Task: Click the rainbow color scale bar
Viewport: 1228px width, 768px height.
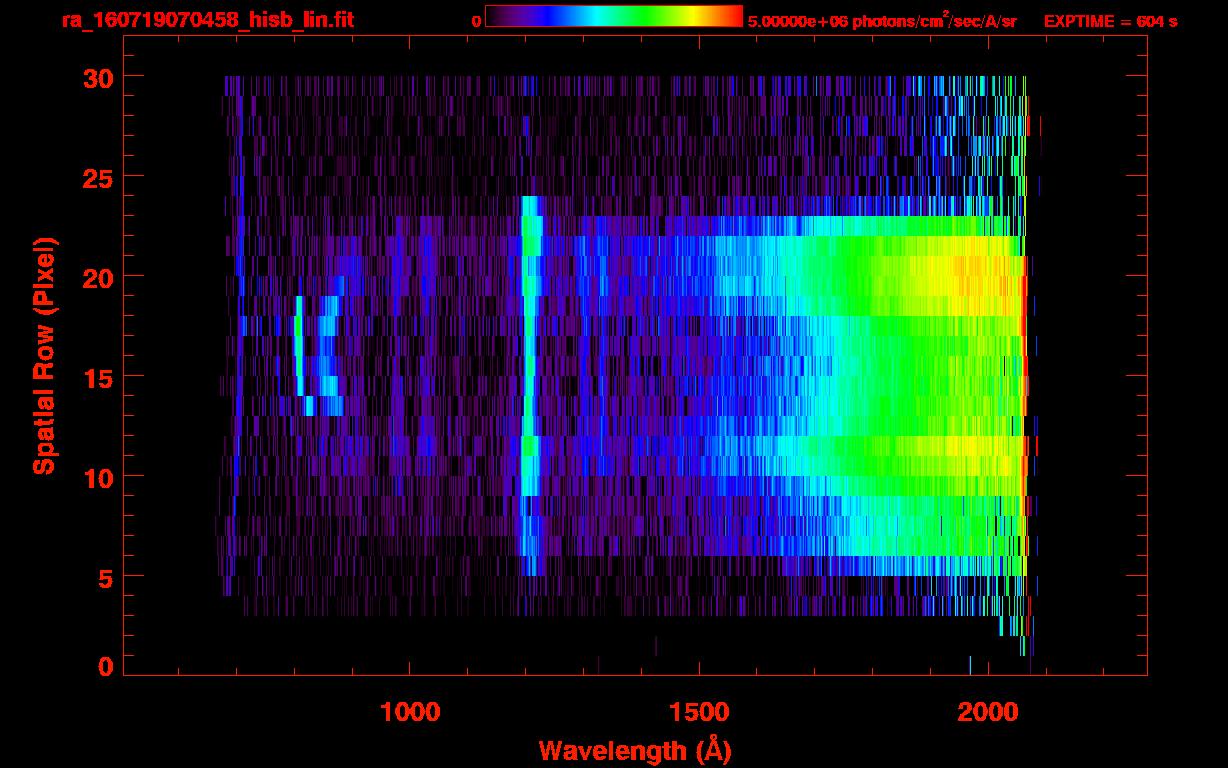Action: click(613, 16)
